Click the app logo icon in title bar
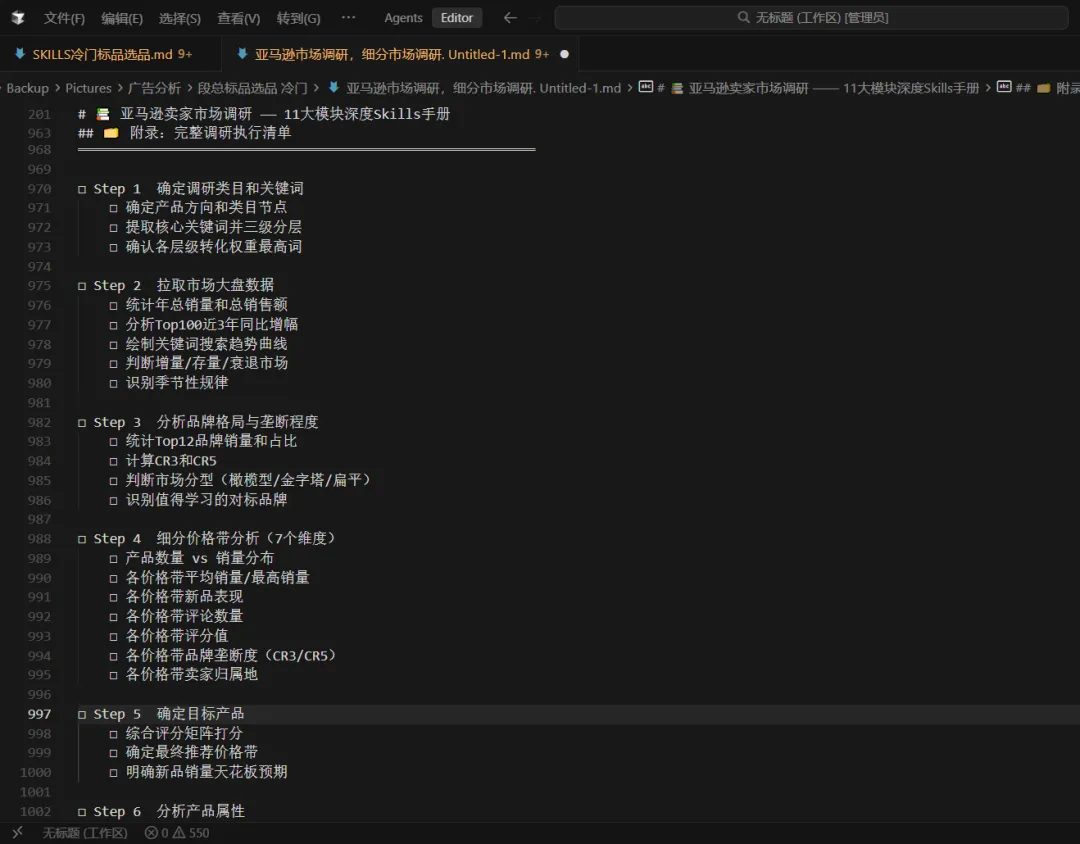This screenshot has width=1080, height=844. pyautogui.click(x=18, y=18)
